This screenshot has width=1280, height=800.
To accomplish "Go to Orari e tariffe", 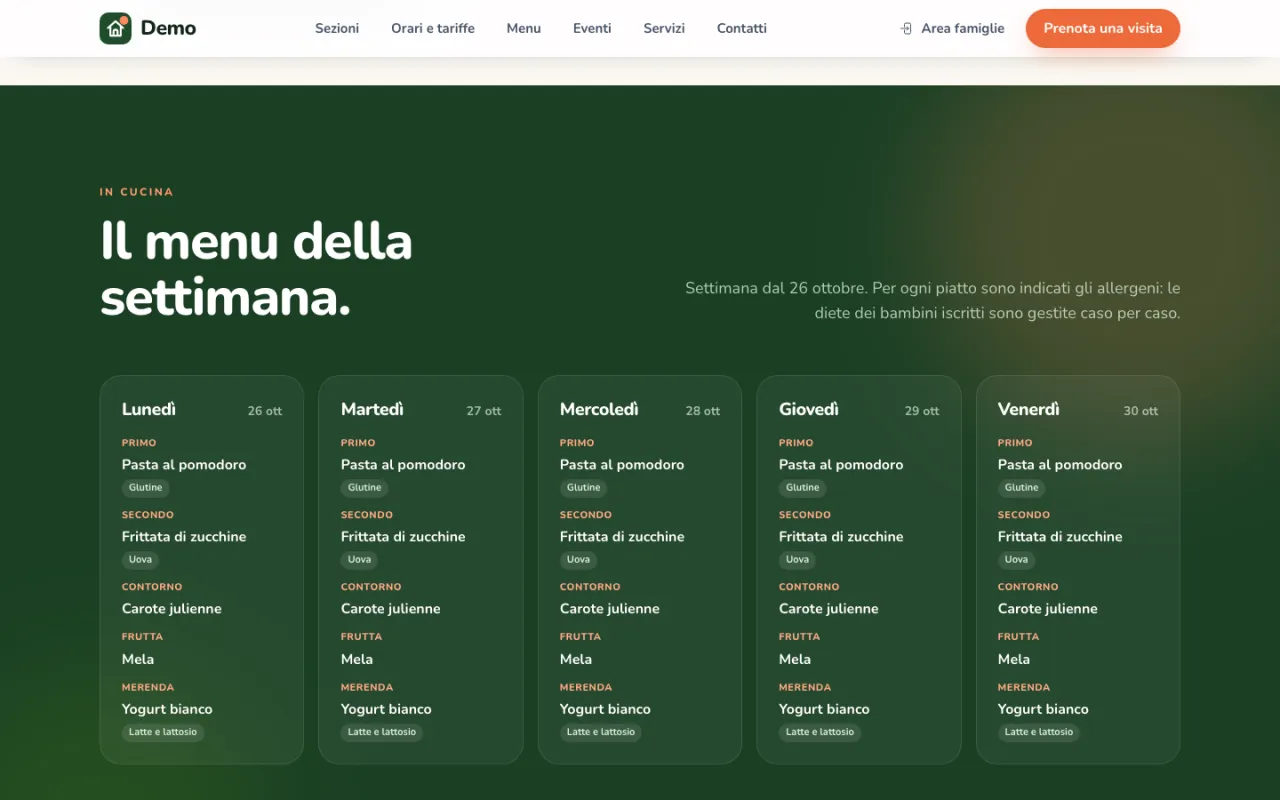I will (433, 28).
